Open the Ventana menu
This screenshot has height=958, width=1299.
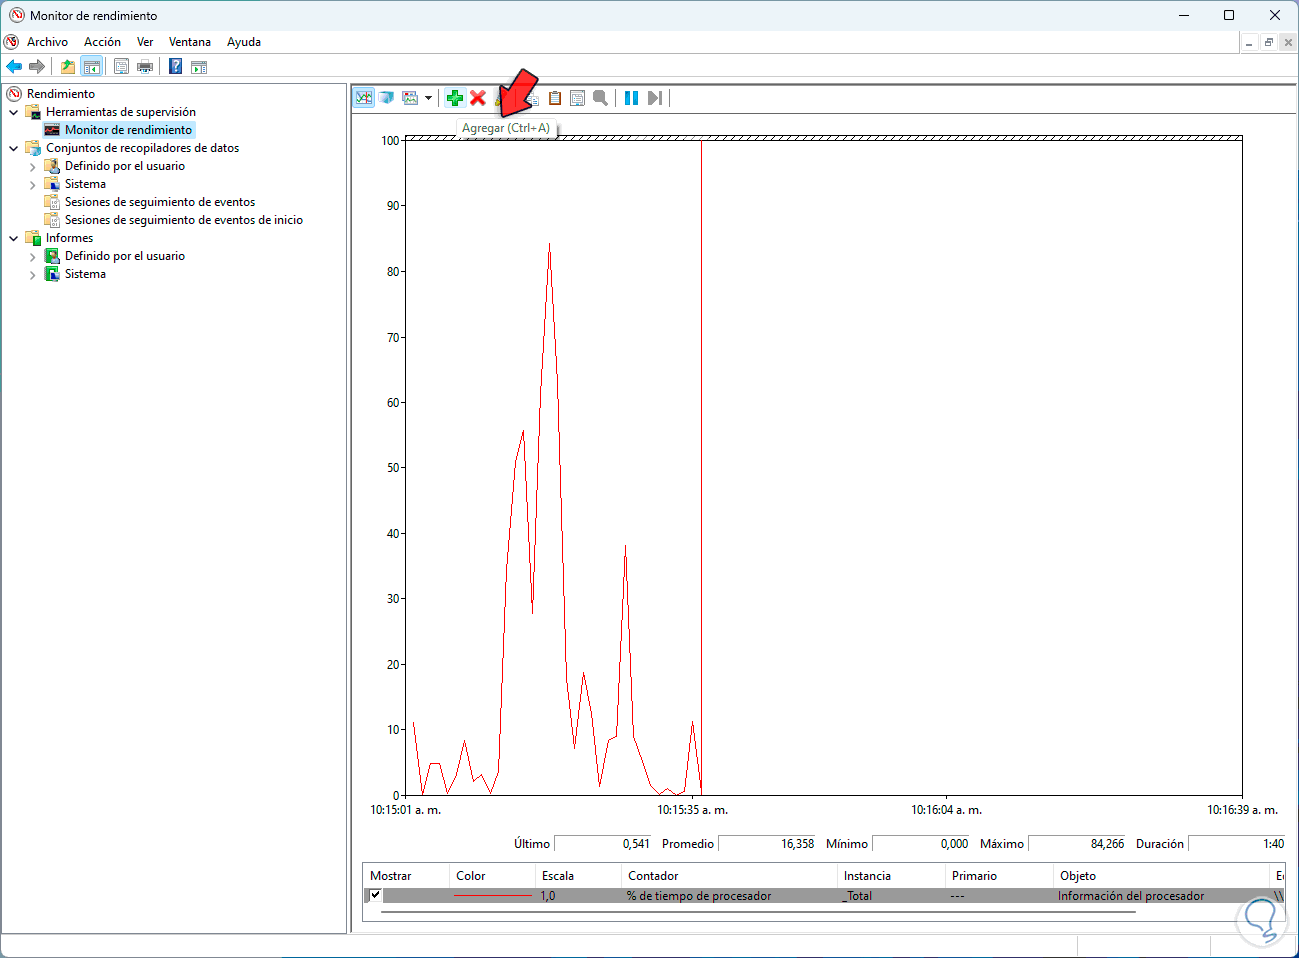pos(190,42)
